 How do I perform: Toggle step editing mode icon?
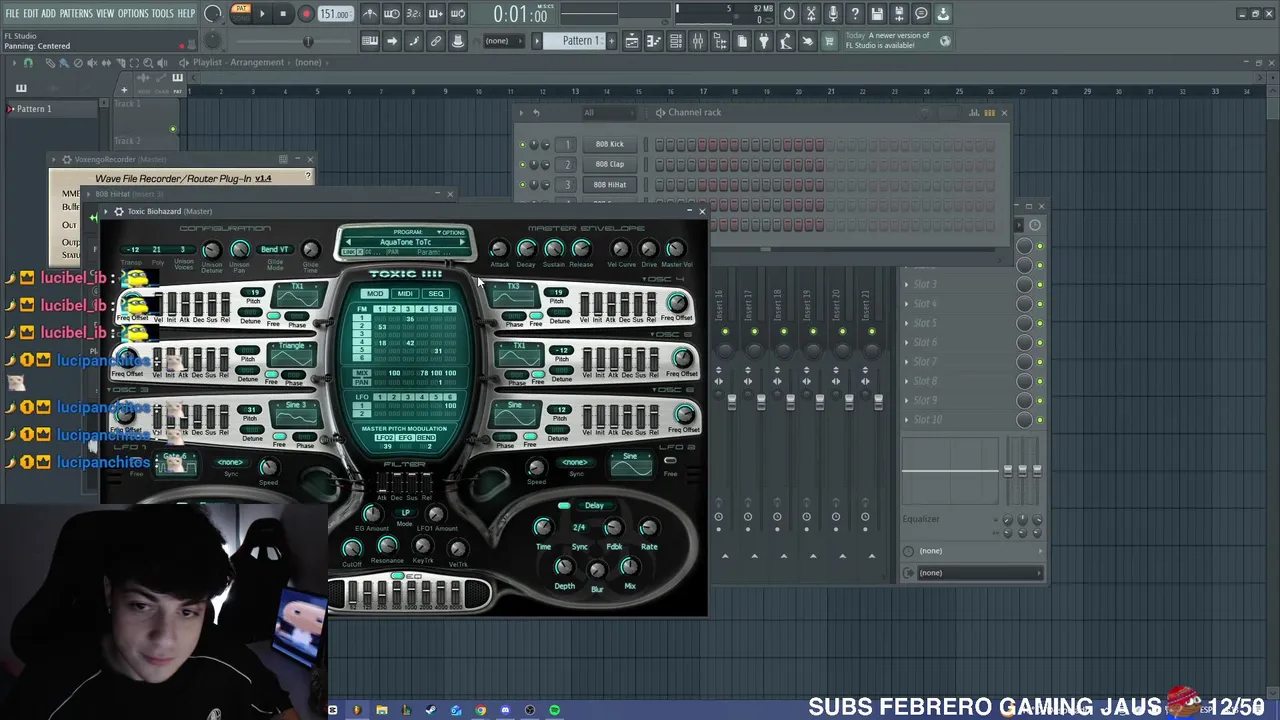(x=413, y=41)
